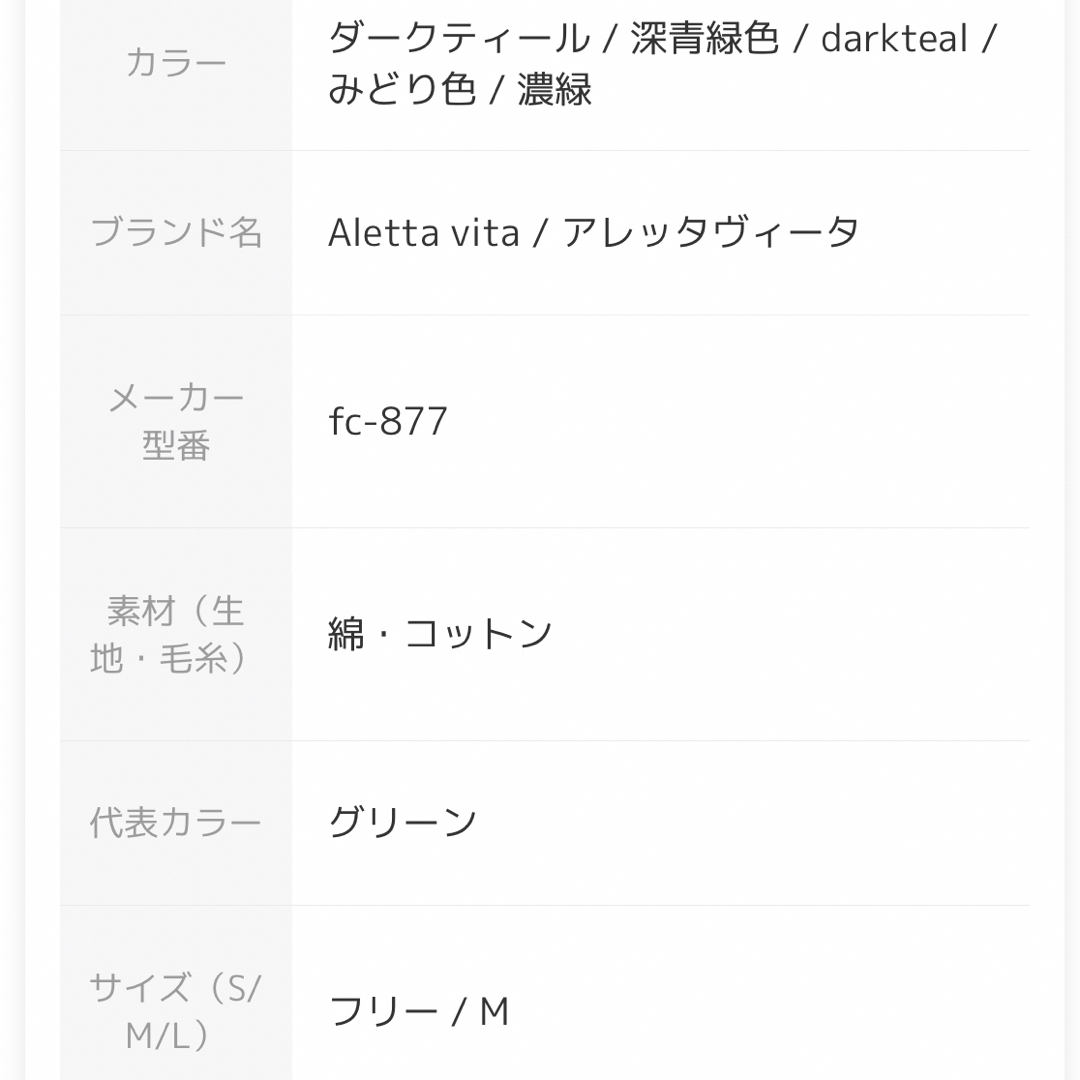The height and width of the screenshot is (1080, 1080).
Task: Click the みどり色 / 濃緑 text line
Action: 460,90
